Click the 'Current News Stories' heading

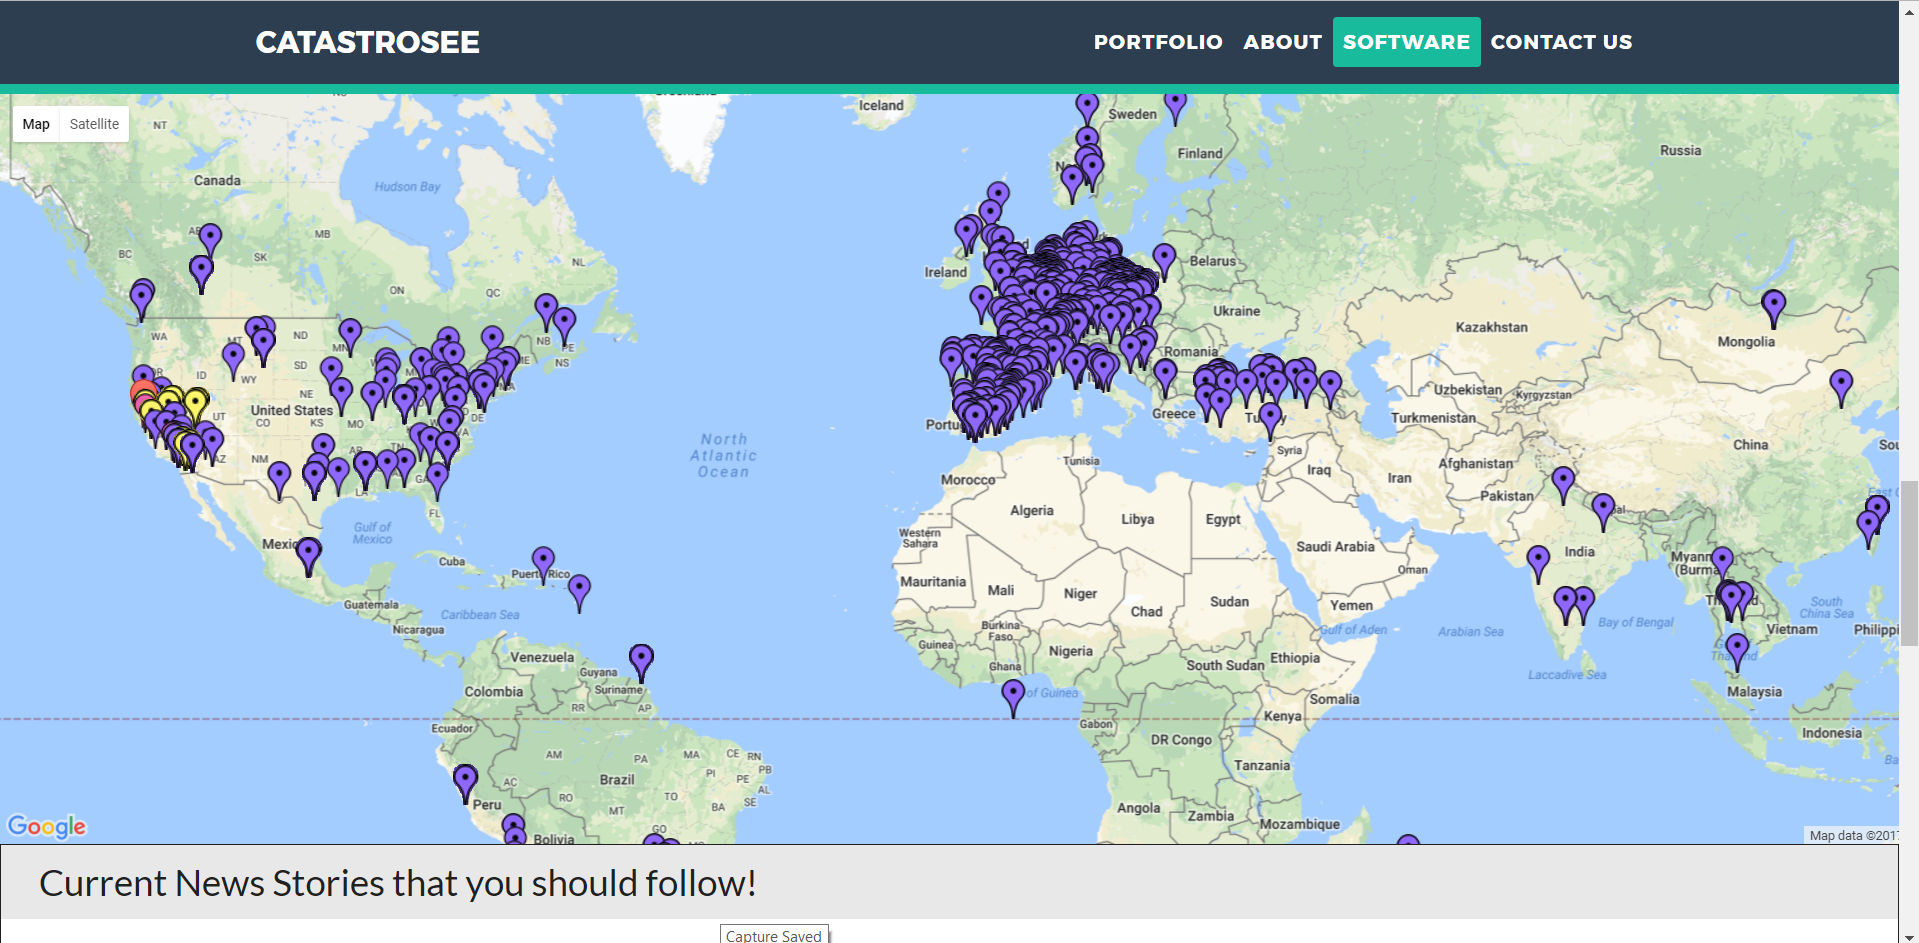(x=398, y=883)
